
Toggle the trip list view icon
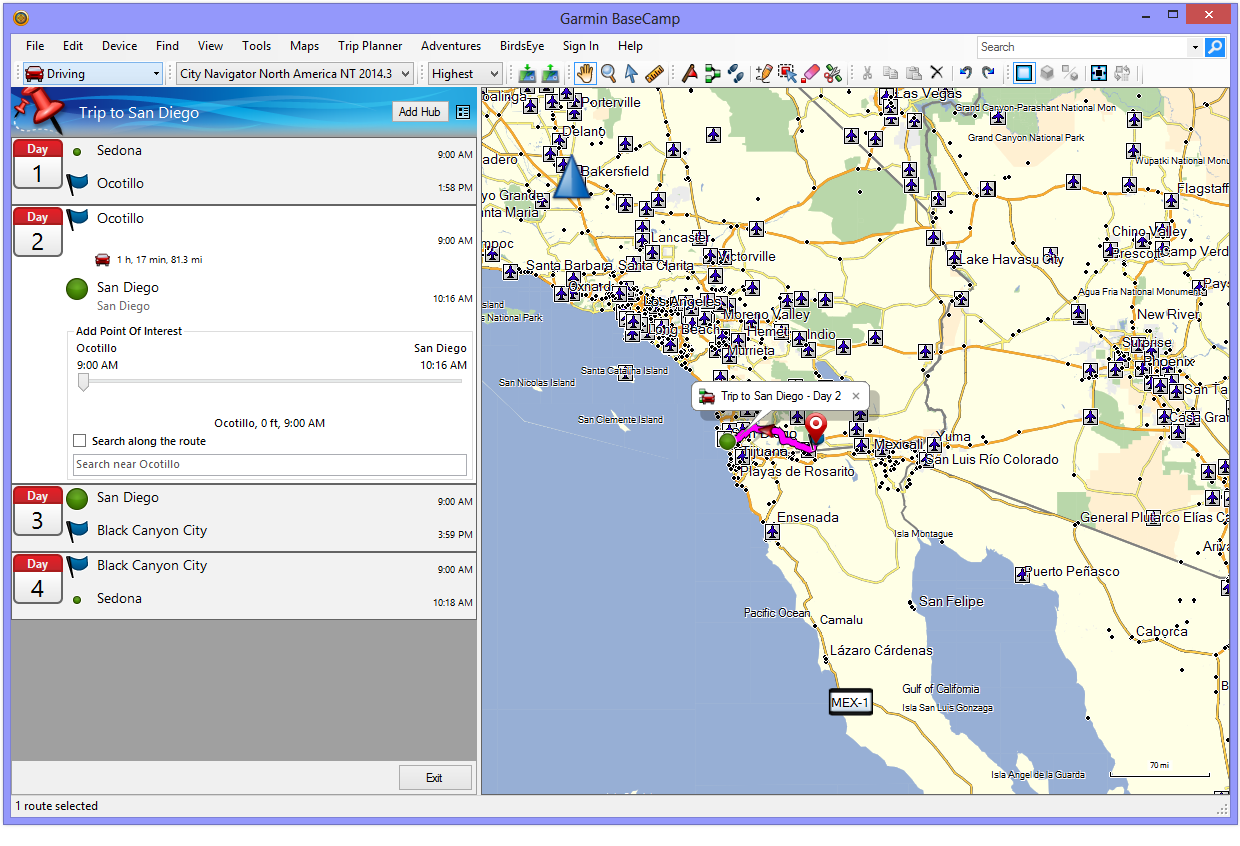(x=462, y=112)
